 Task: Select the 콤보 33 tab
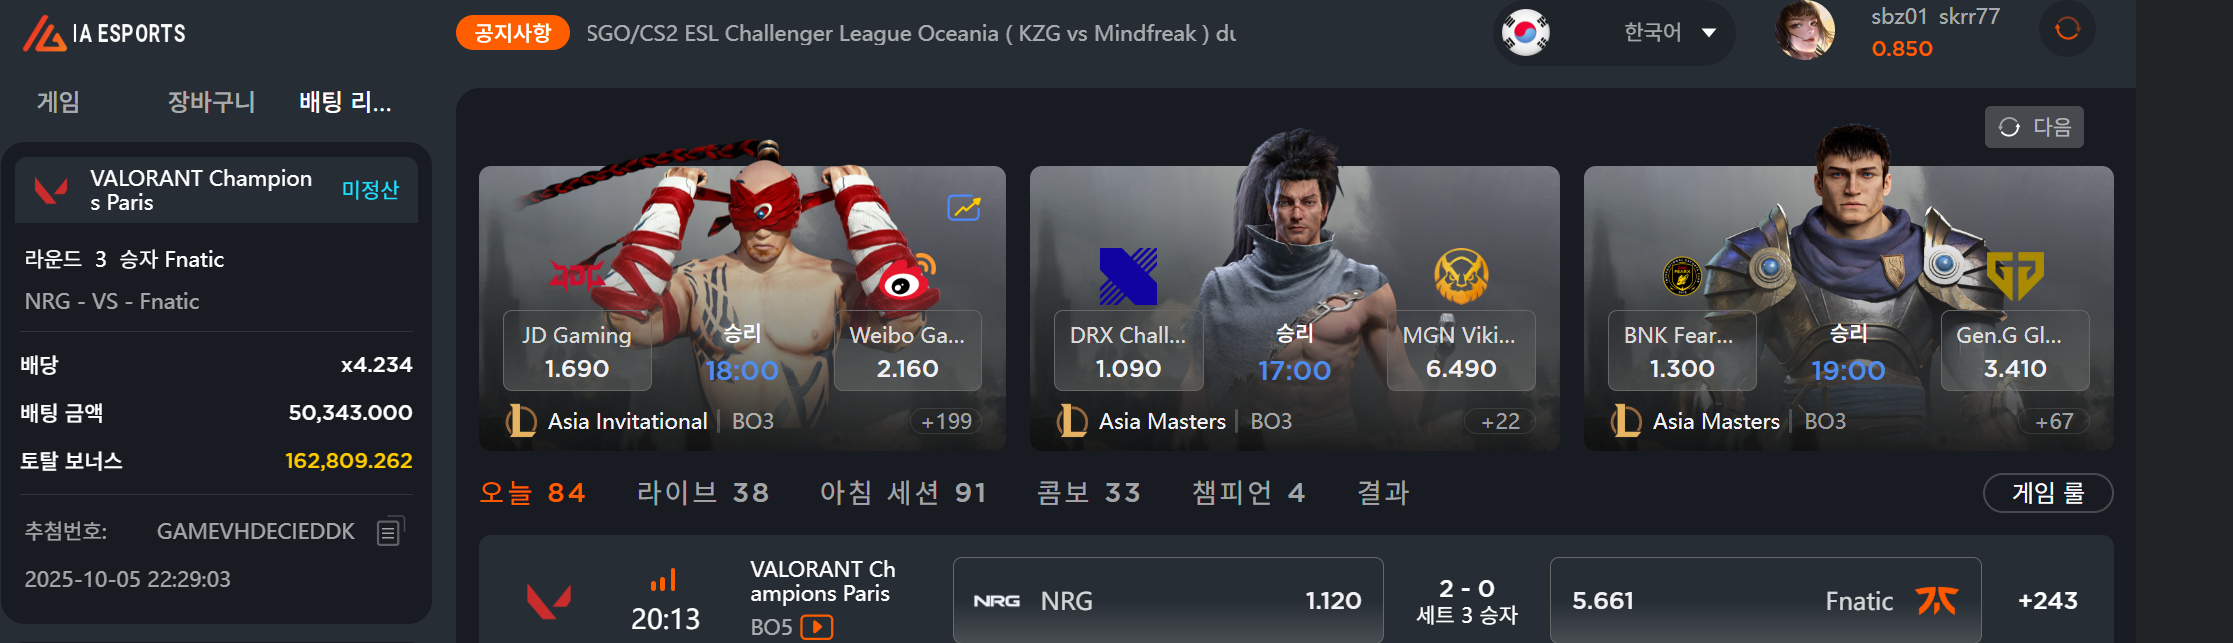[1088, 492]
